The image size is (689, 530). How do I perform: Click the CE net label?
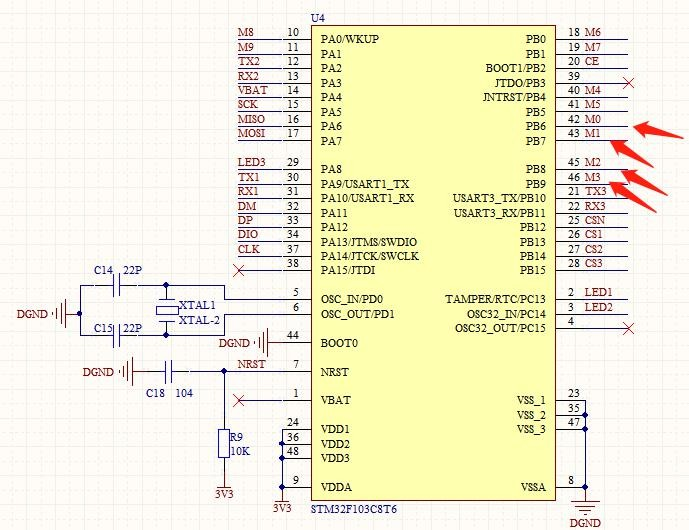pyautogui.click(x=592, y=61)
